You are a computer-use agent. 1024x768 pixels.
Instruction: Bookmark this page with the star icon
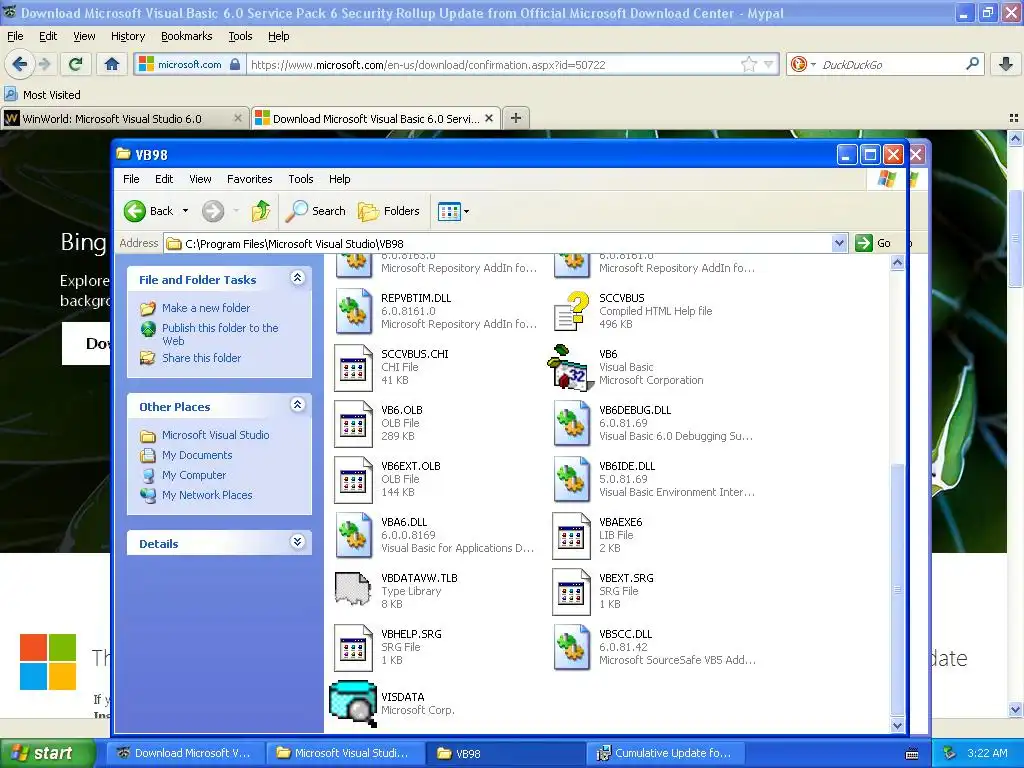(748, 64)
